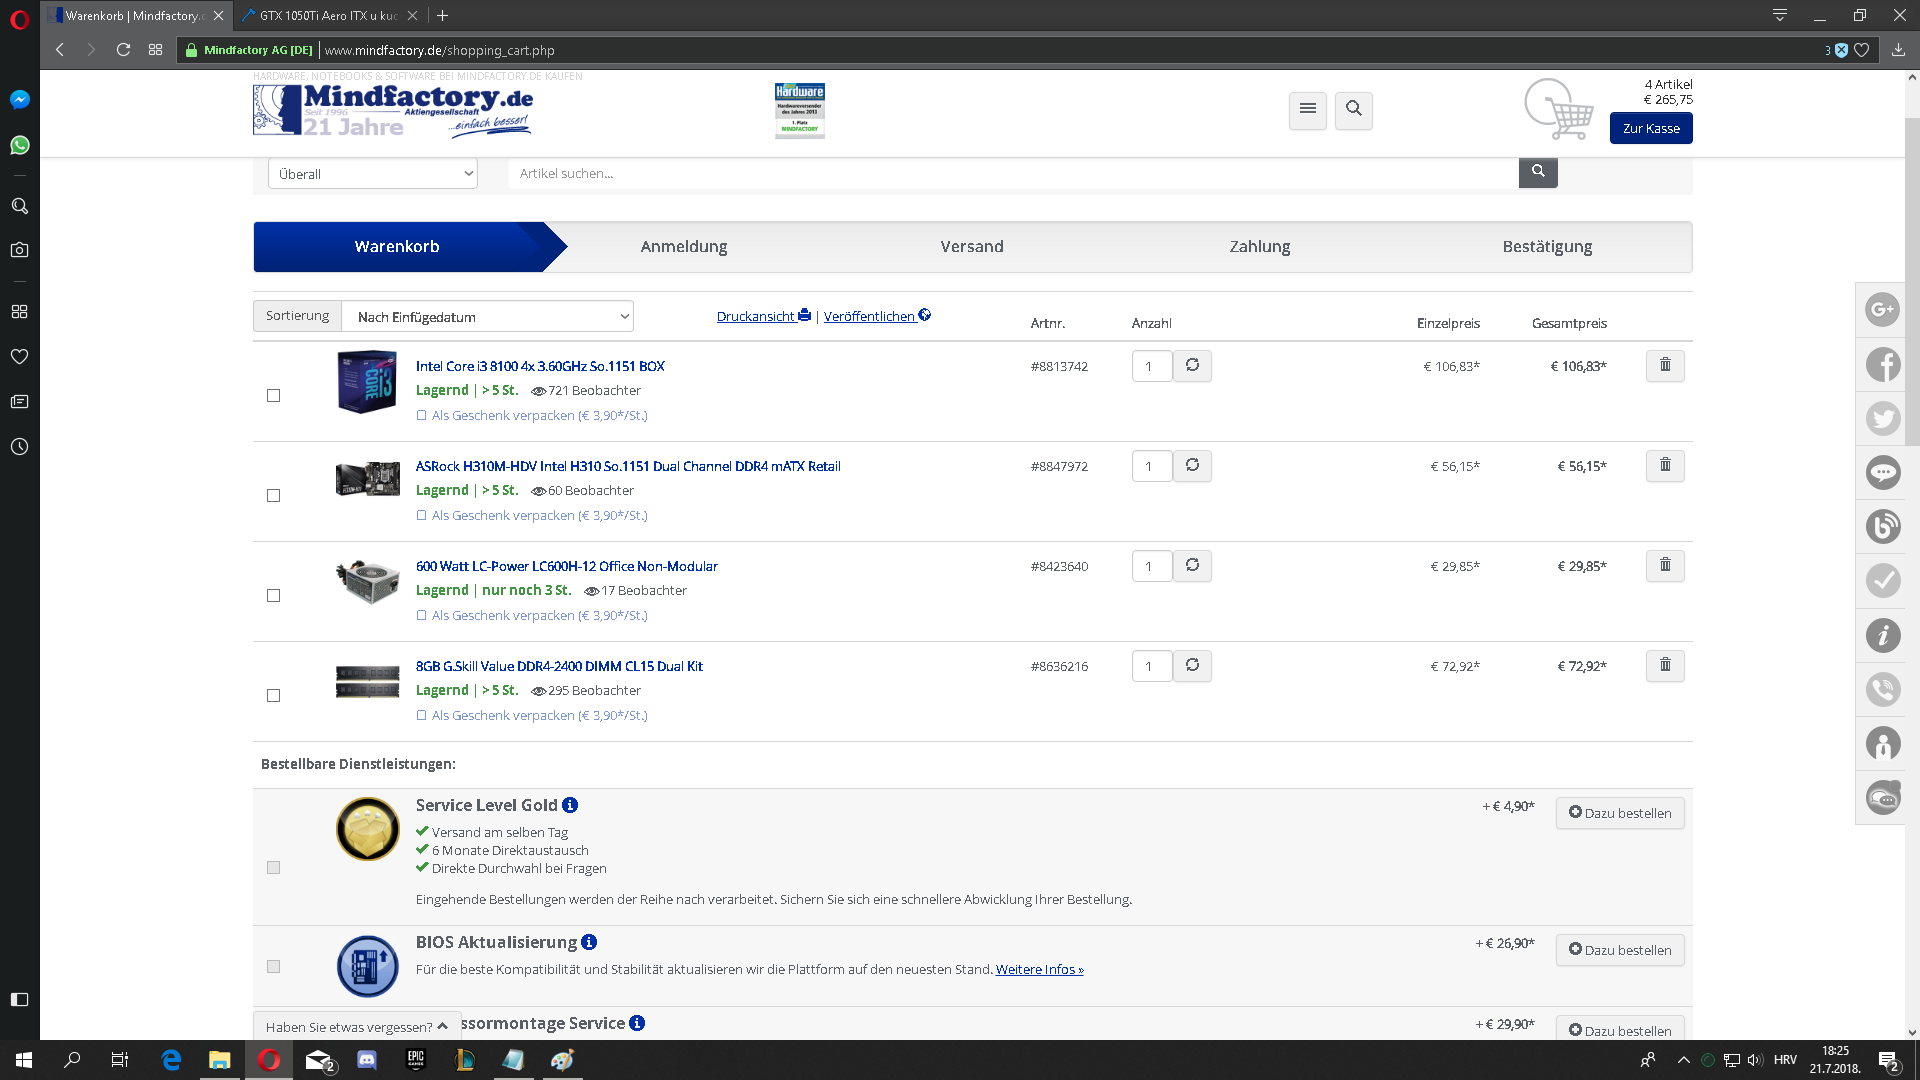Screen dimensions: 1920x1080
Task: Expand Haben Sie etwas vergessen panel
Action: [x=357, y=1027]
